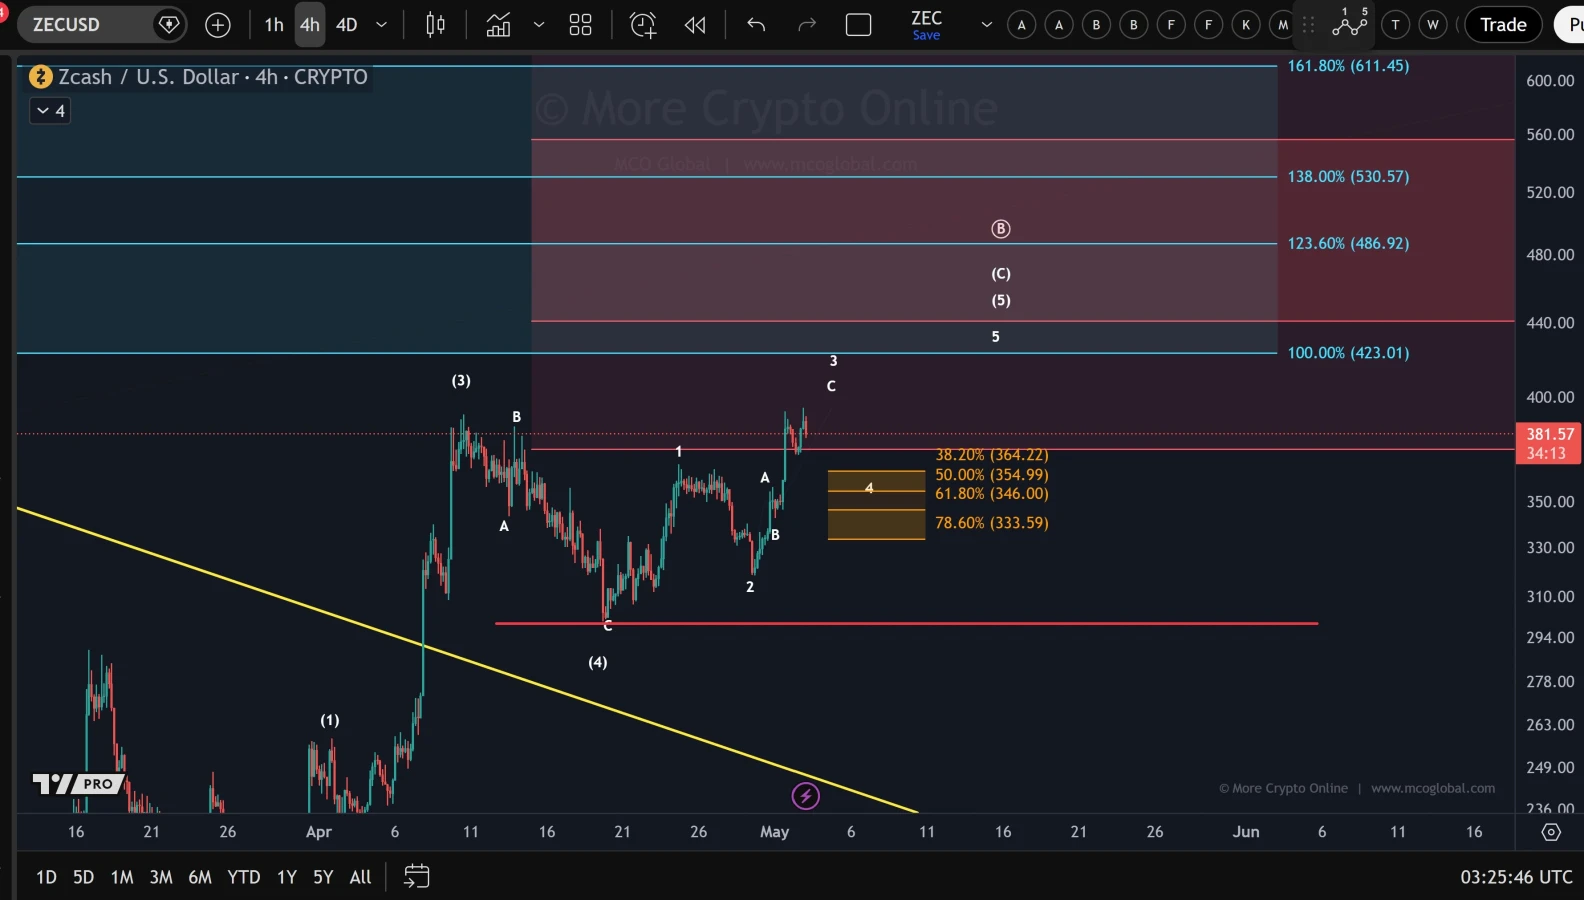Undo the last chart action
The image size is (1584, 900).
756,25
